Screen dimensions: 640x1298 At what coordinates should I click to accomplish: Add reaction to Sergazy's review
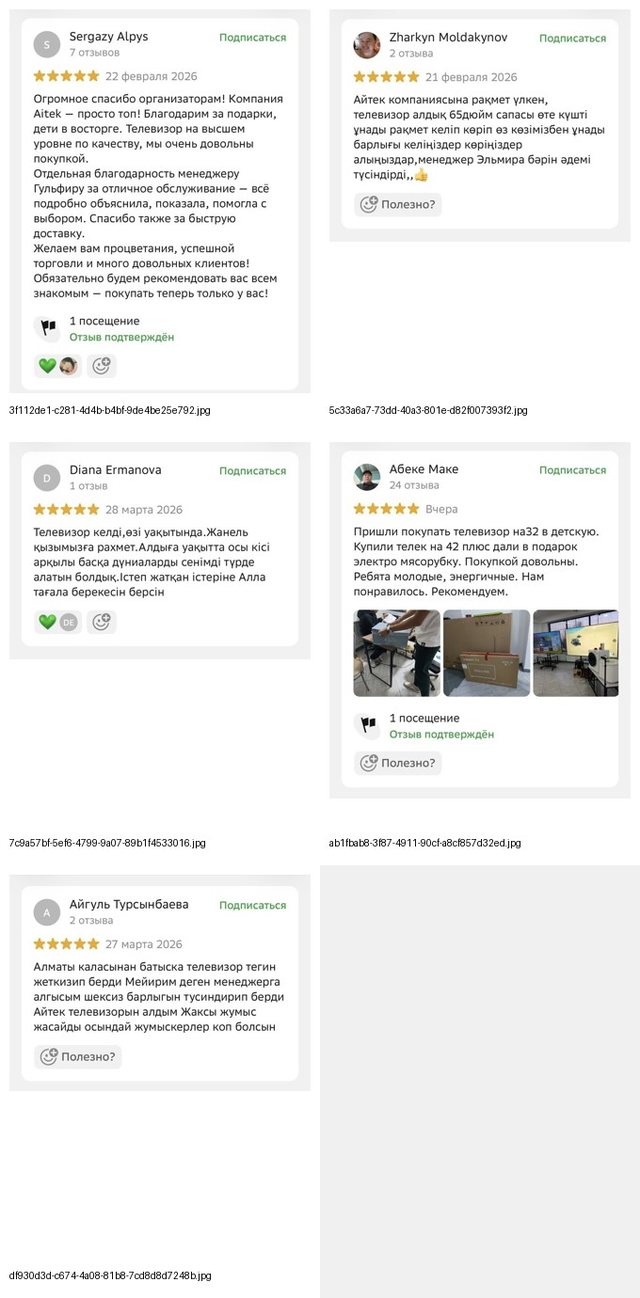(x=101, y=366)
